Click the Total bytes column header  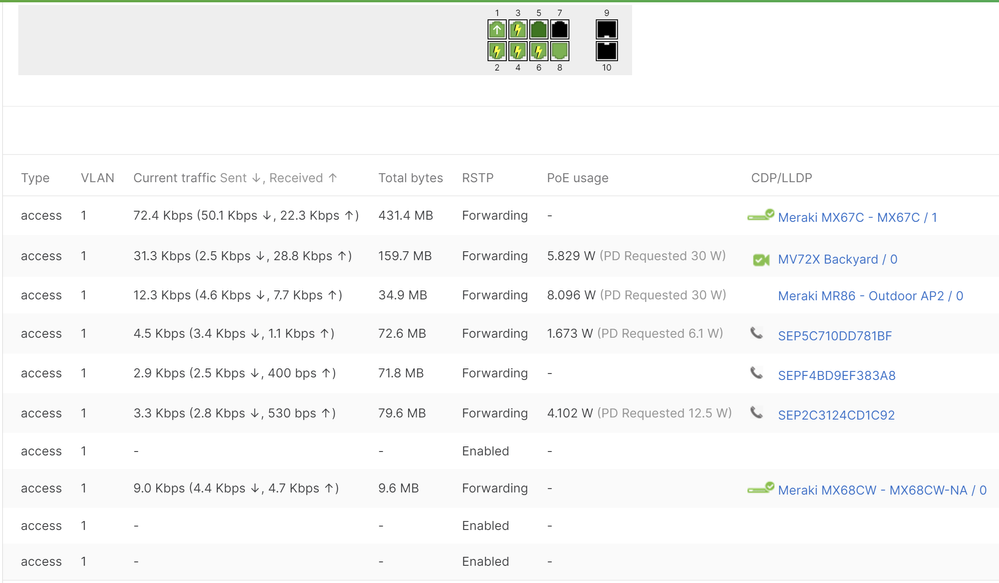click(410, 178)
